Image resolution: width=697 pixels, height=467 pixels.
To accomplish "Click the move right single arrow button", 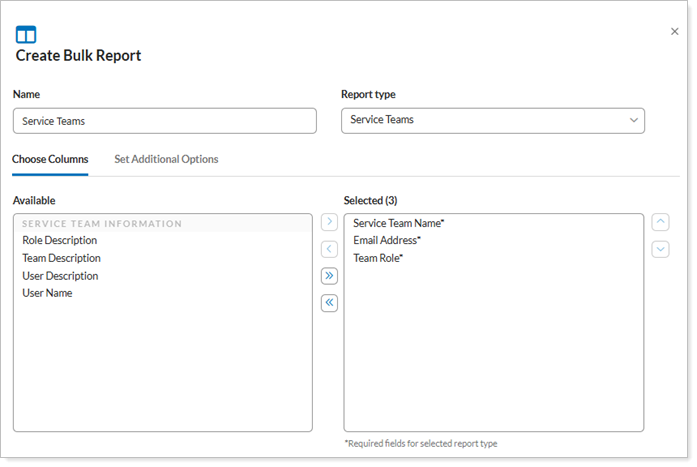I will click(329, 222).
